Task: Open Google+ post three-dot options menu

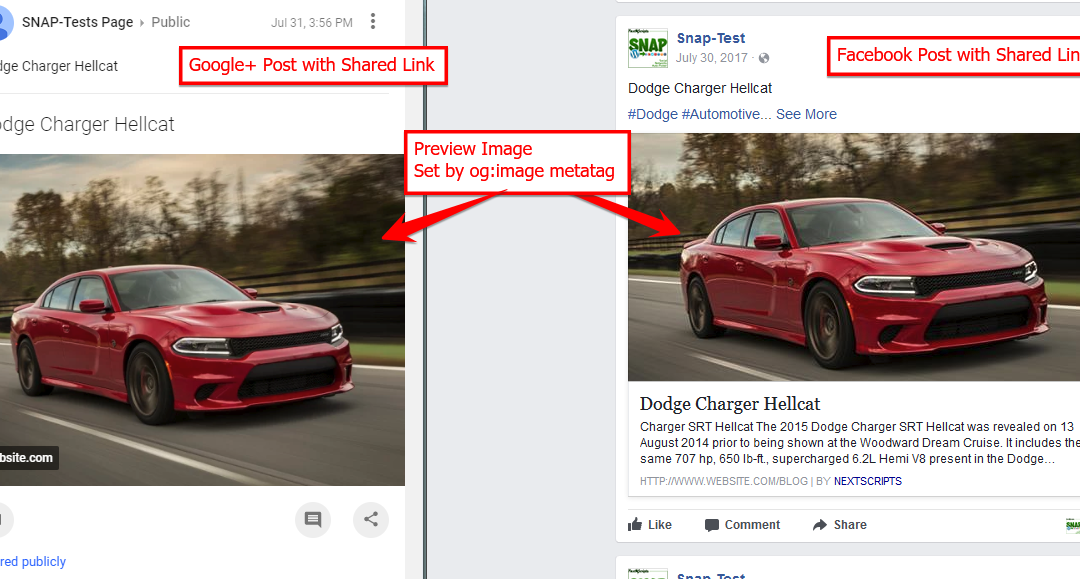Action: pos(373,21)
